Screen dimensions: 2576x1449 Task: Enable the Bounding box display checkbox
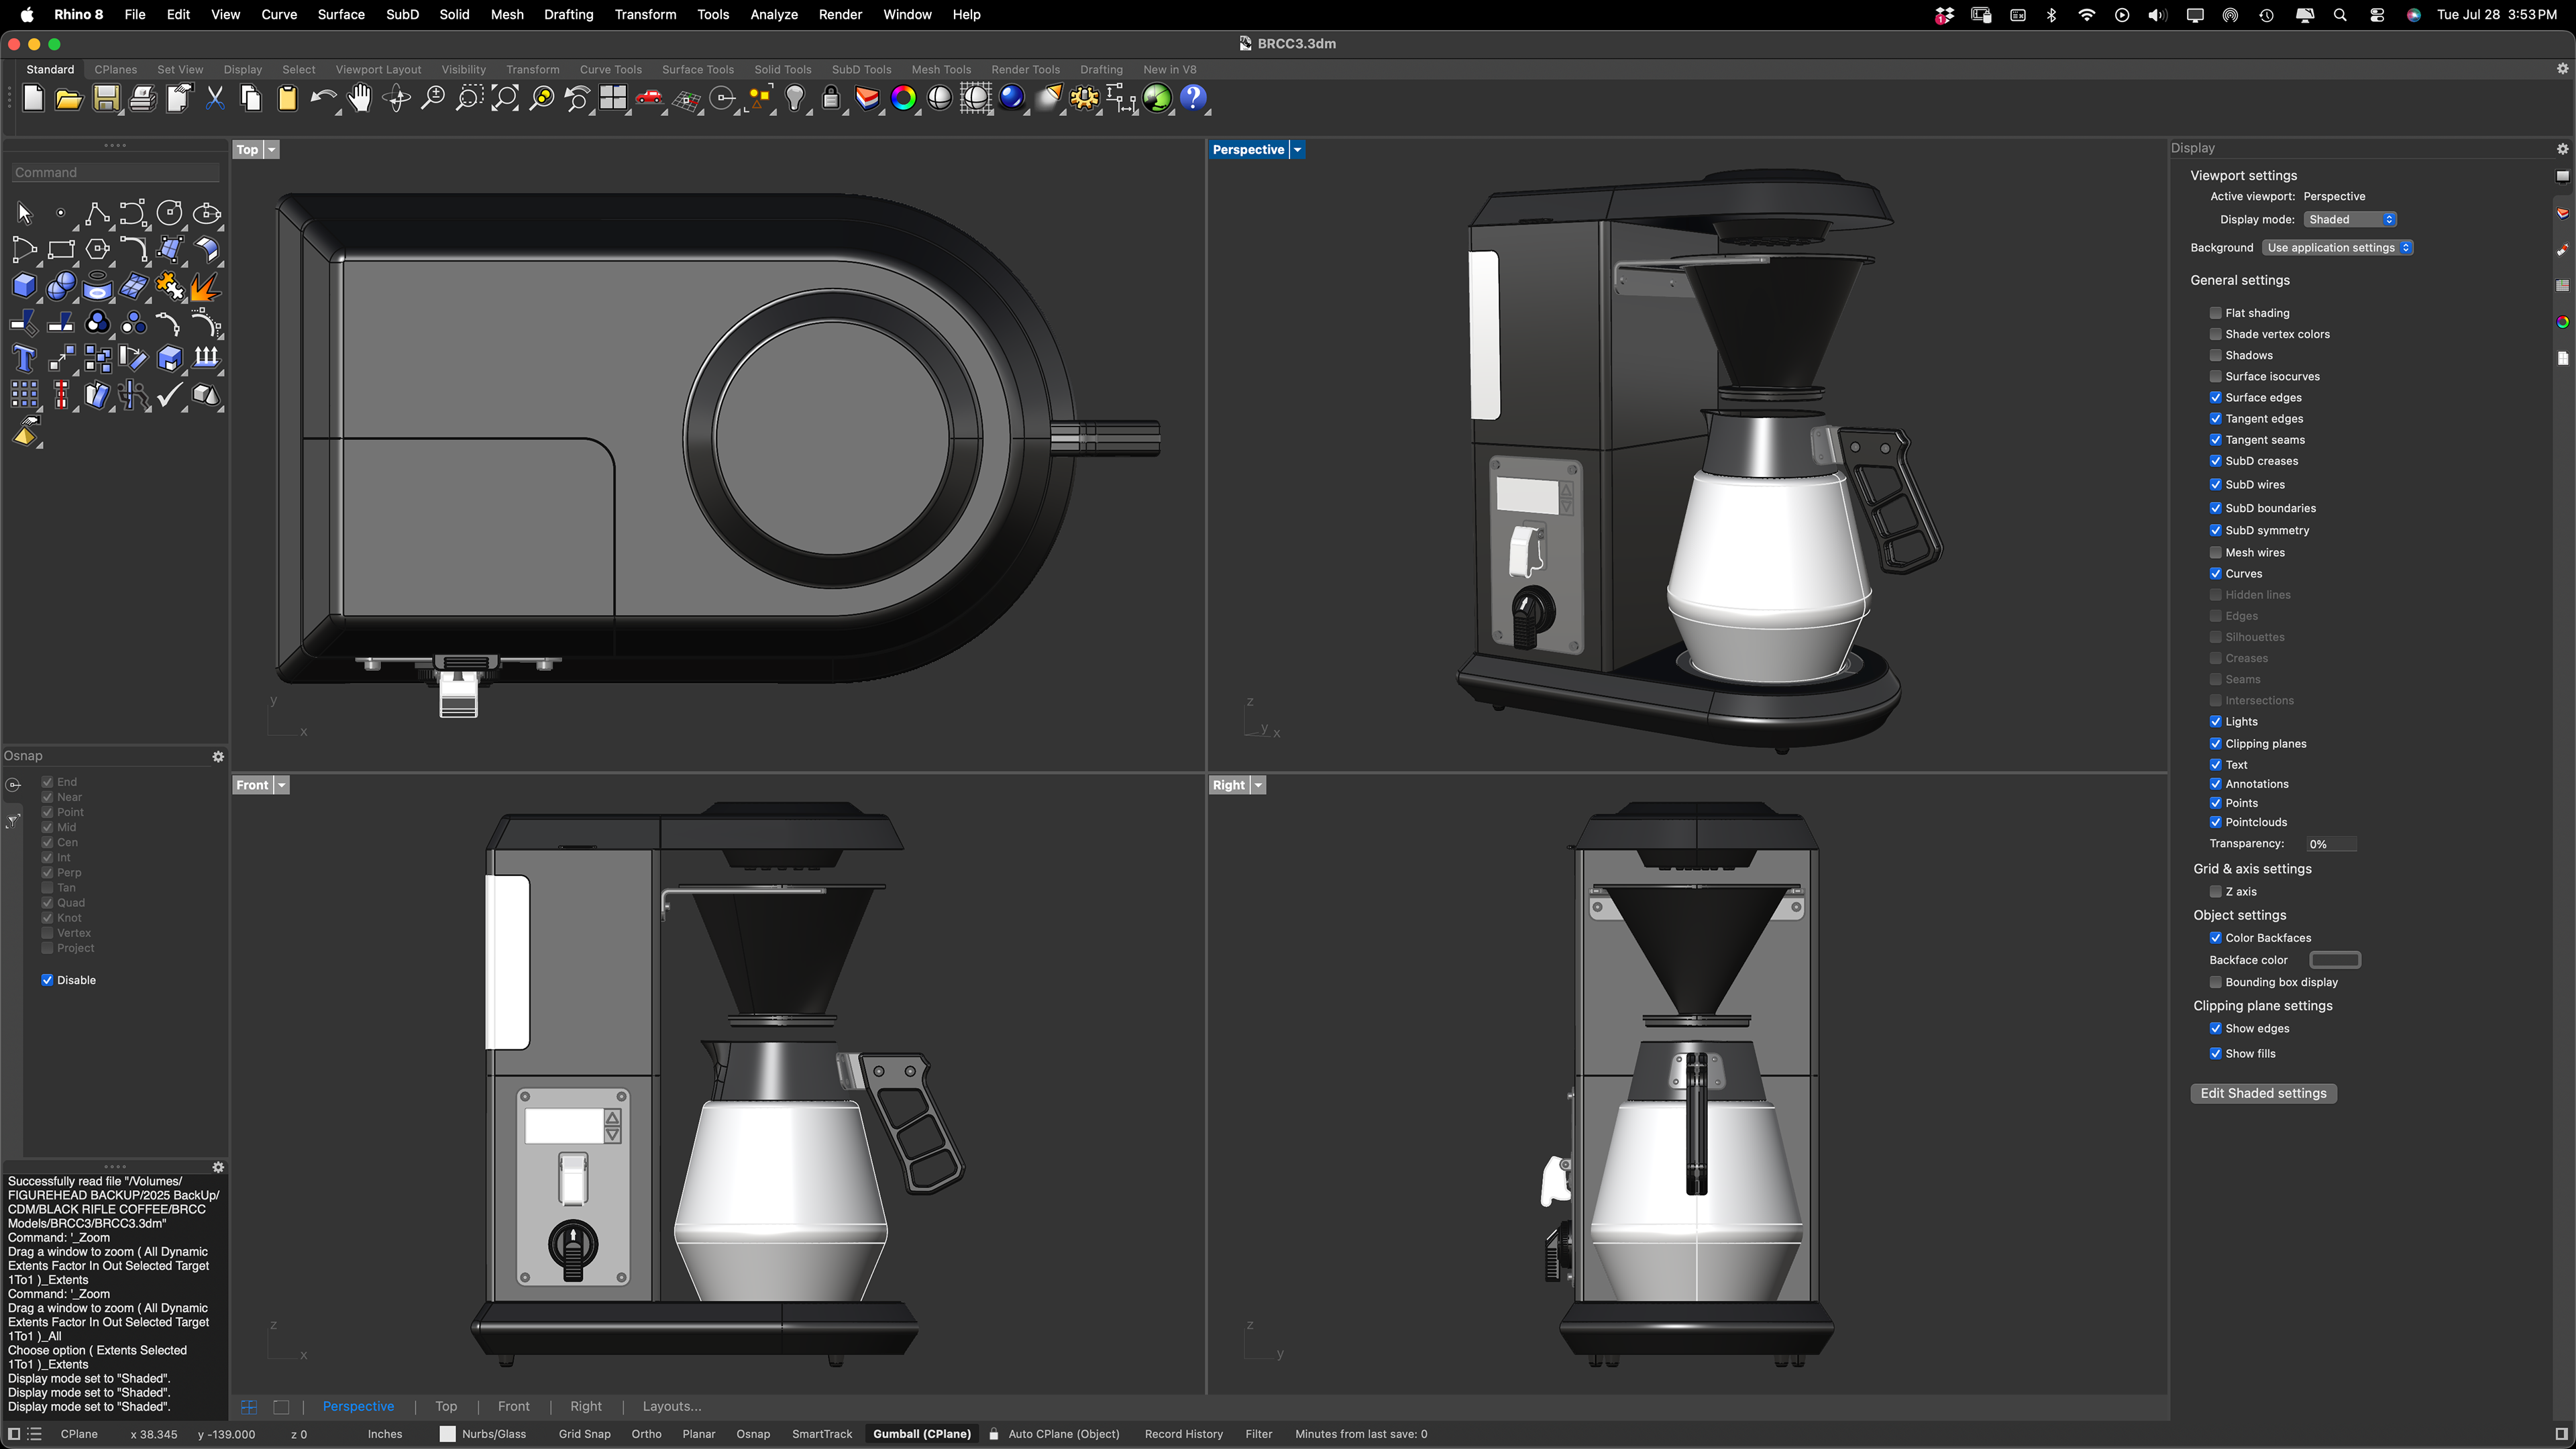[2216, 982]
